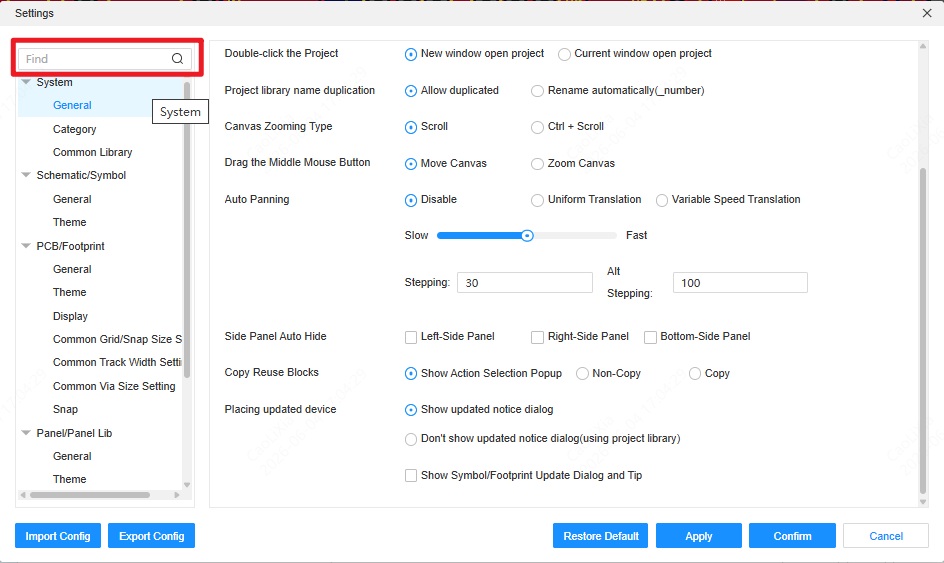Open Common Track Width Setting page
The image size is (944, 563).
117,362
